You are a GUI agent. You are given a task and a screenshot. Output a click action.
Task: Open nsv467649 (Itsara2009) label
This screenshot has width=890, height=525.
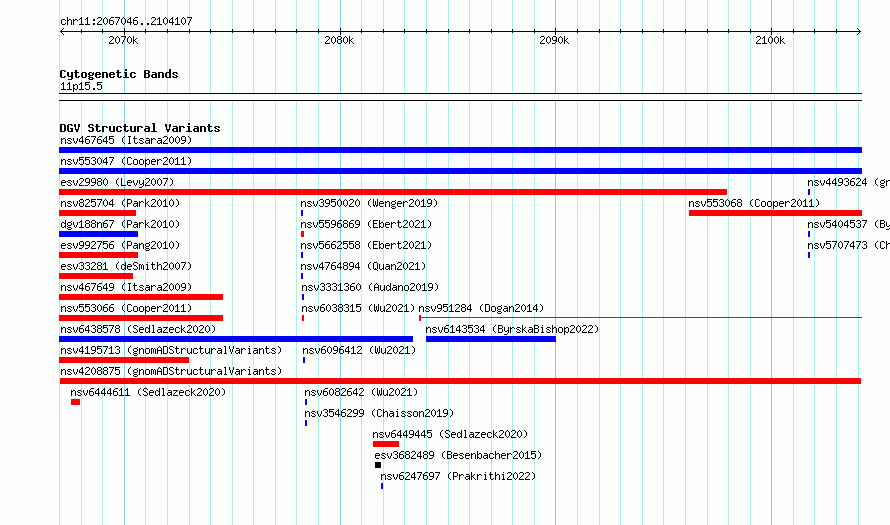click(x=126, y=287)
